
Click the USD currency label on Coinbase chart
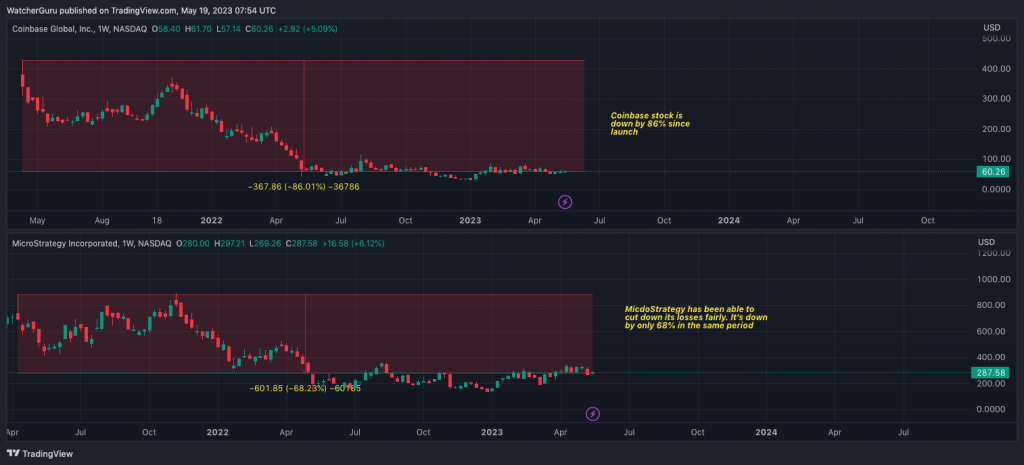pos(991,27)
